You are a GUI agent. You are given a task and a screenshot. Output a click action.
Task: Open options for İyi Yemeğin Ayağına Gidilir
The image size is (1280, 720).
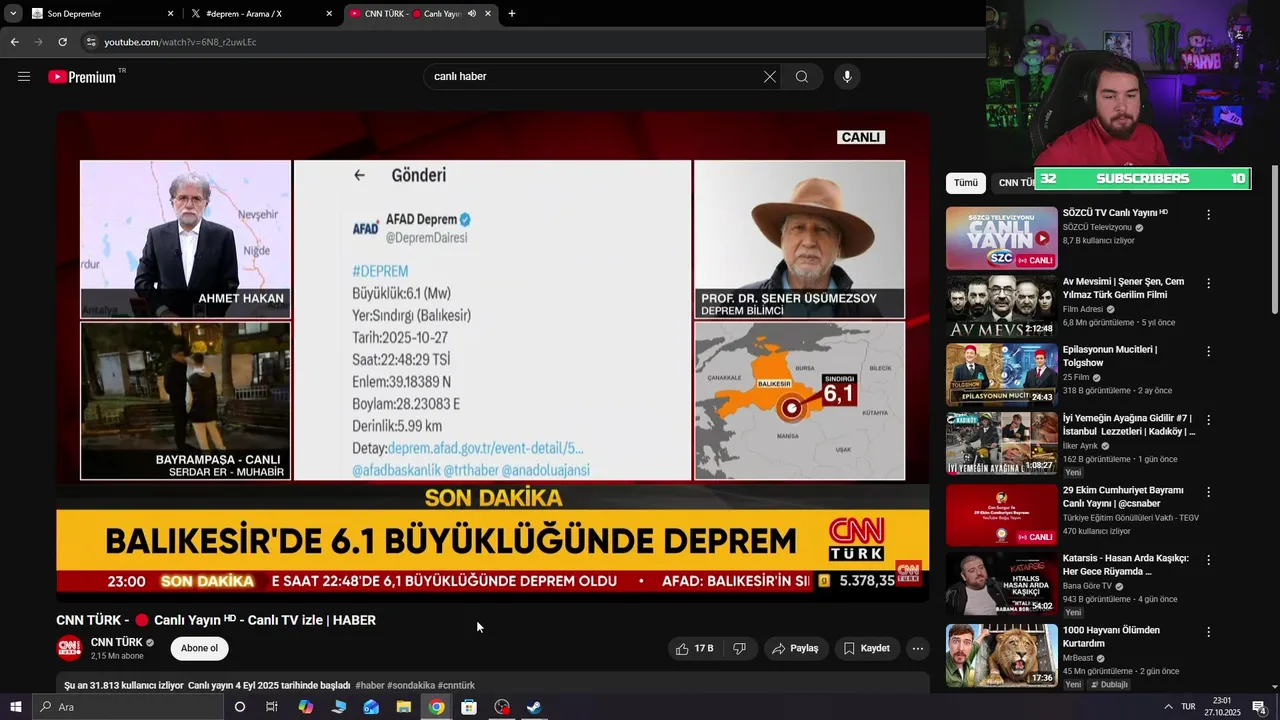[1208, 421]
